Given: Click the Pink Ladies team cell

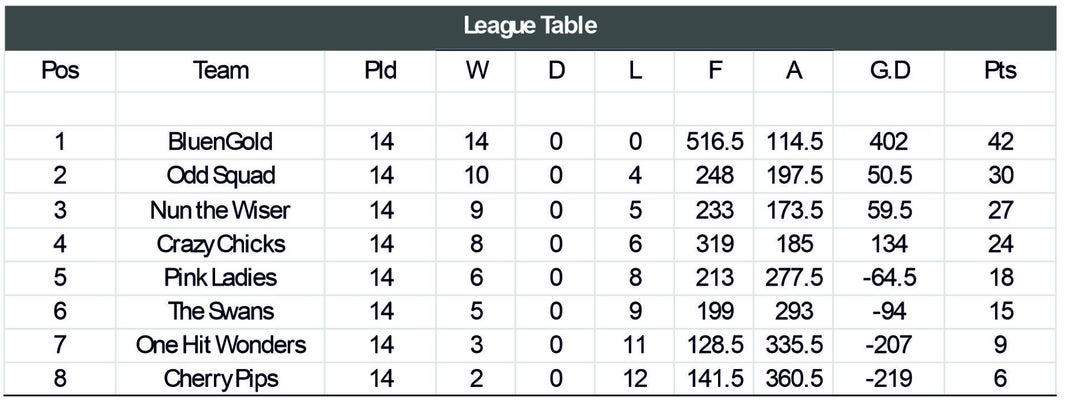Looking at the screenshot, I should (x=221, y=278).
